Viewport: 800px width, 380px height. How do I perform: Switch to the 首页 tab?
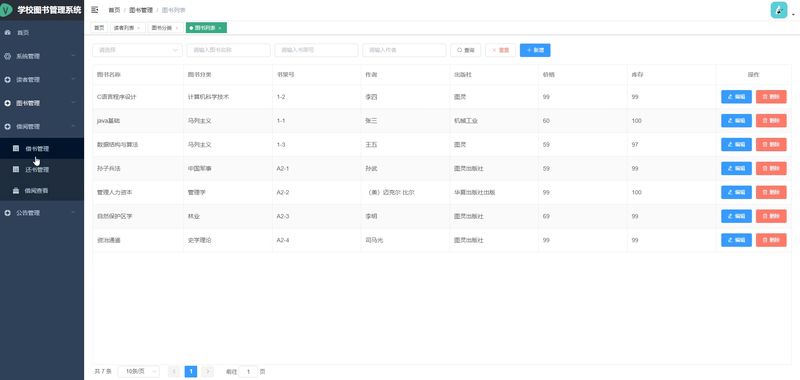pos(99,28)
